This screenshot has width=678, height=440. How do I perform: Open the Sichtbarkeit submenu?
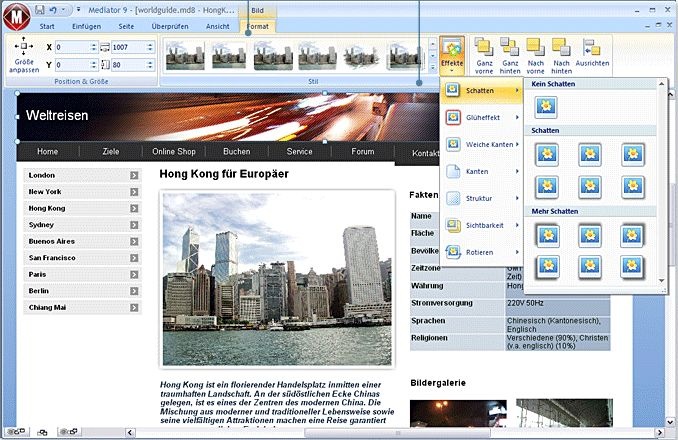tap(482, 225)
